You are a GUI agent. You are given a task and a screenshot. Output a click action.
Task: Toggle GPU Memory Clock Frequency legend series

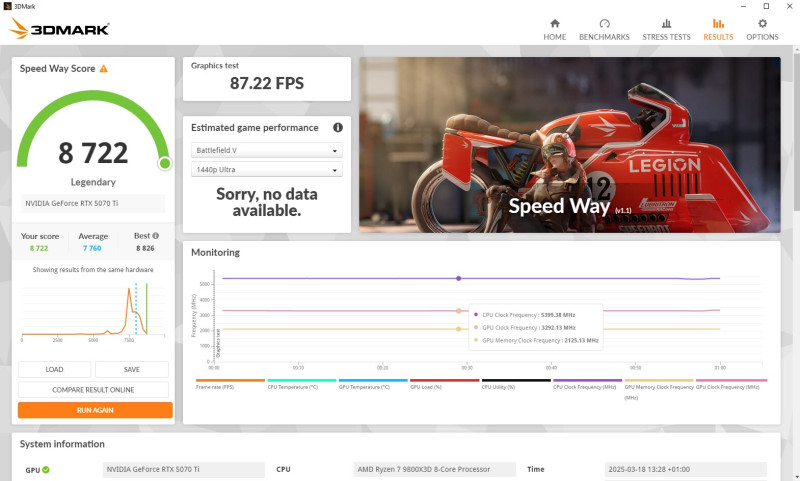pyautogui.click(x=659, y=390)
